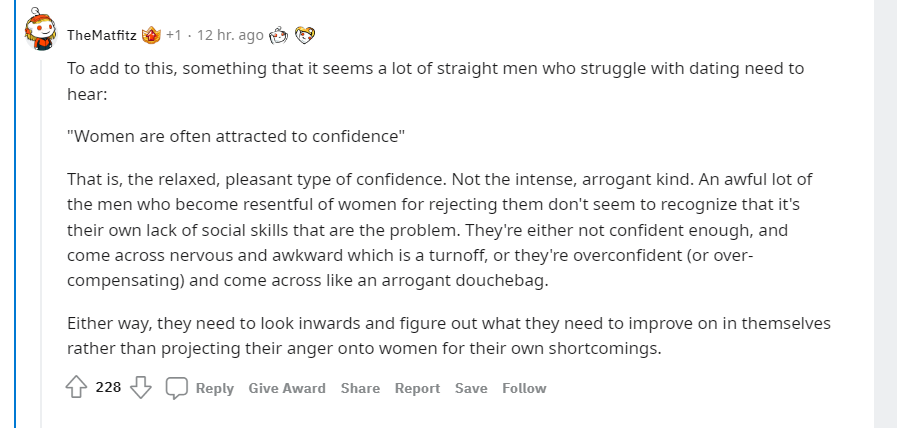Click the quoted line about confidence
897x428 pixels.
coord(236,137)
